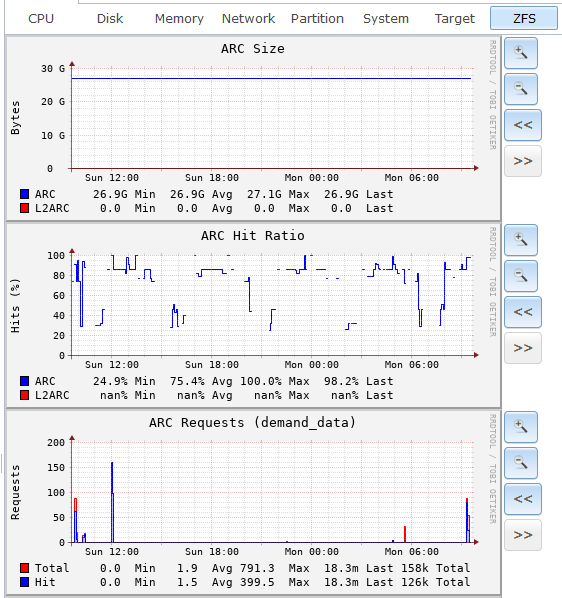Image resolution: width=562 pixels, height=598 pixels.
Task: Zoom in on the ARC Size graph
Action: [x=521, y=53]
